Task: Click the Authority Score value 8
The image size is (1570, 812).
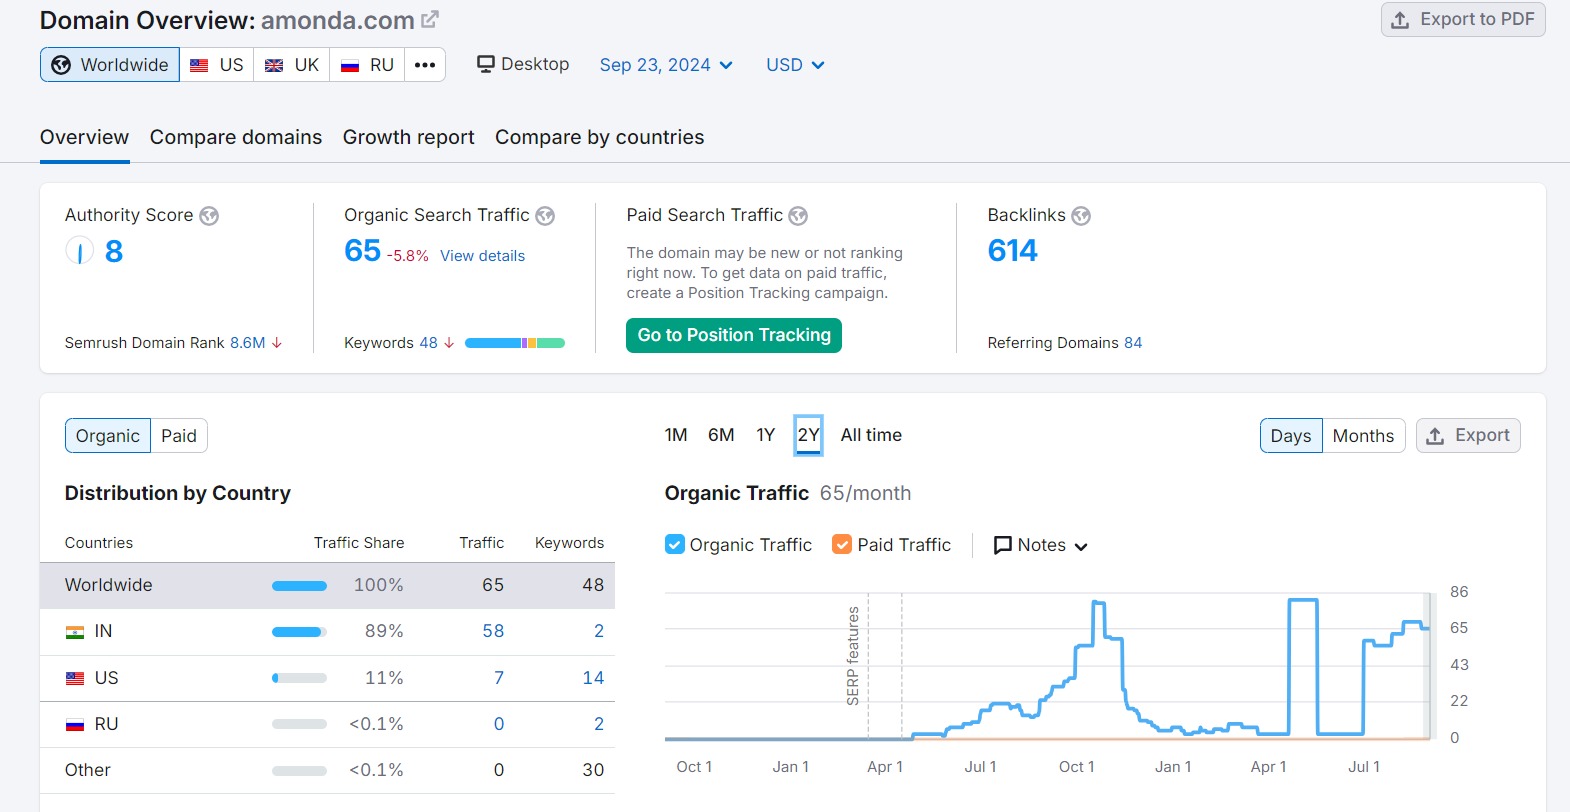Action: [x=114, y=251]
